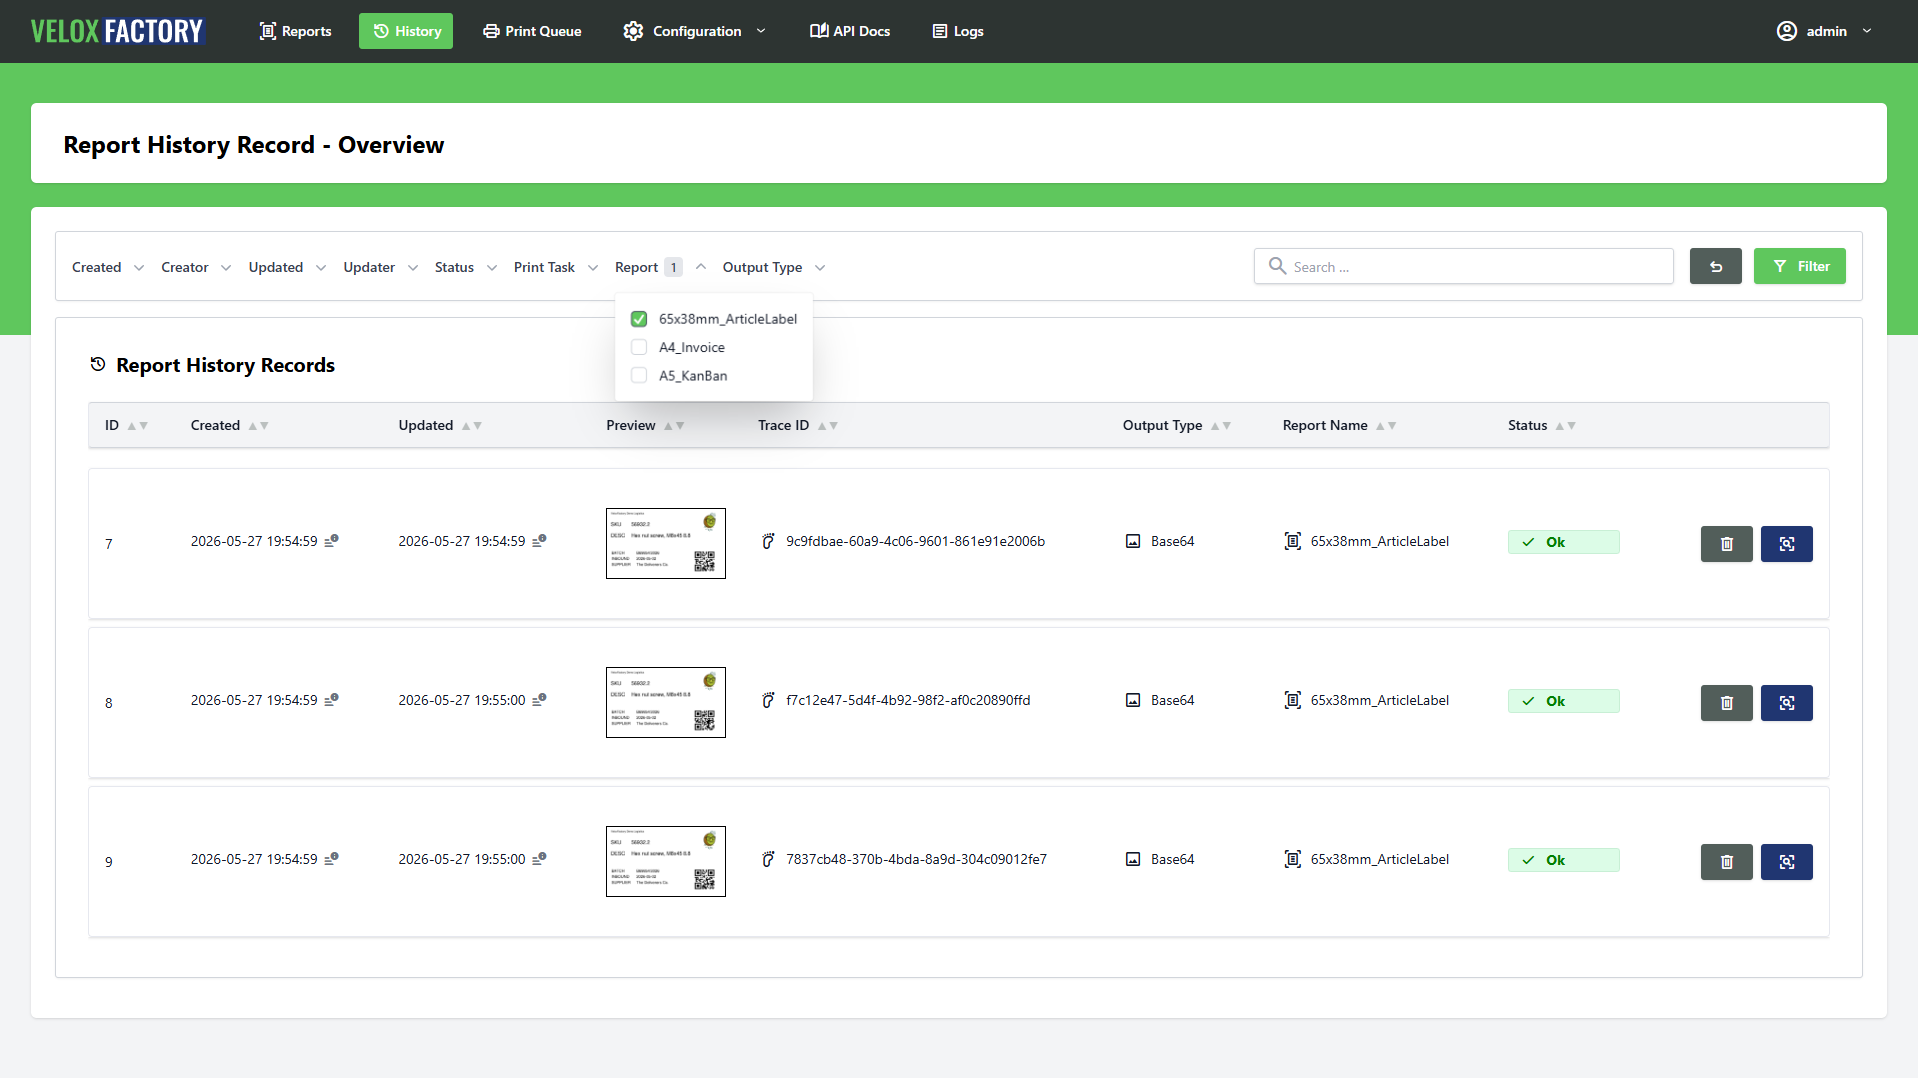Expand the Updater filter dropdown

tap(380, 267)
